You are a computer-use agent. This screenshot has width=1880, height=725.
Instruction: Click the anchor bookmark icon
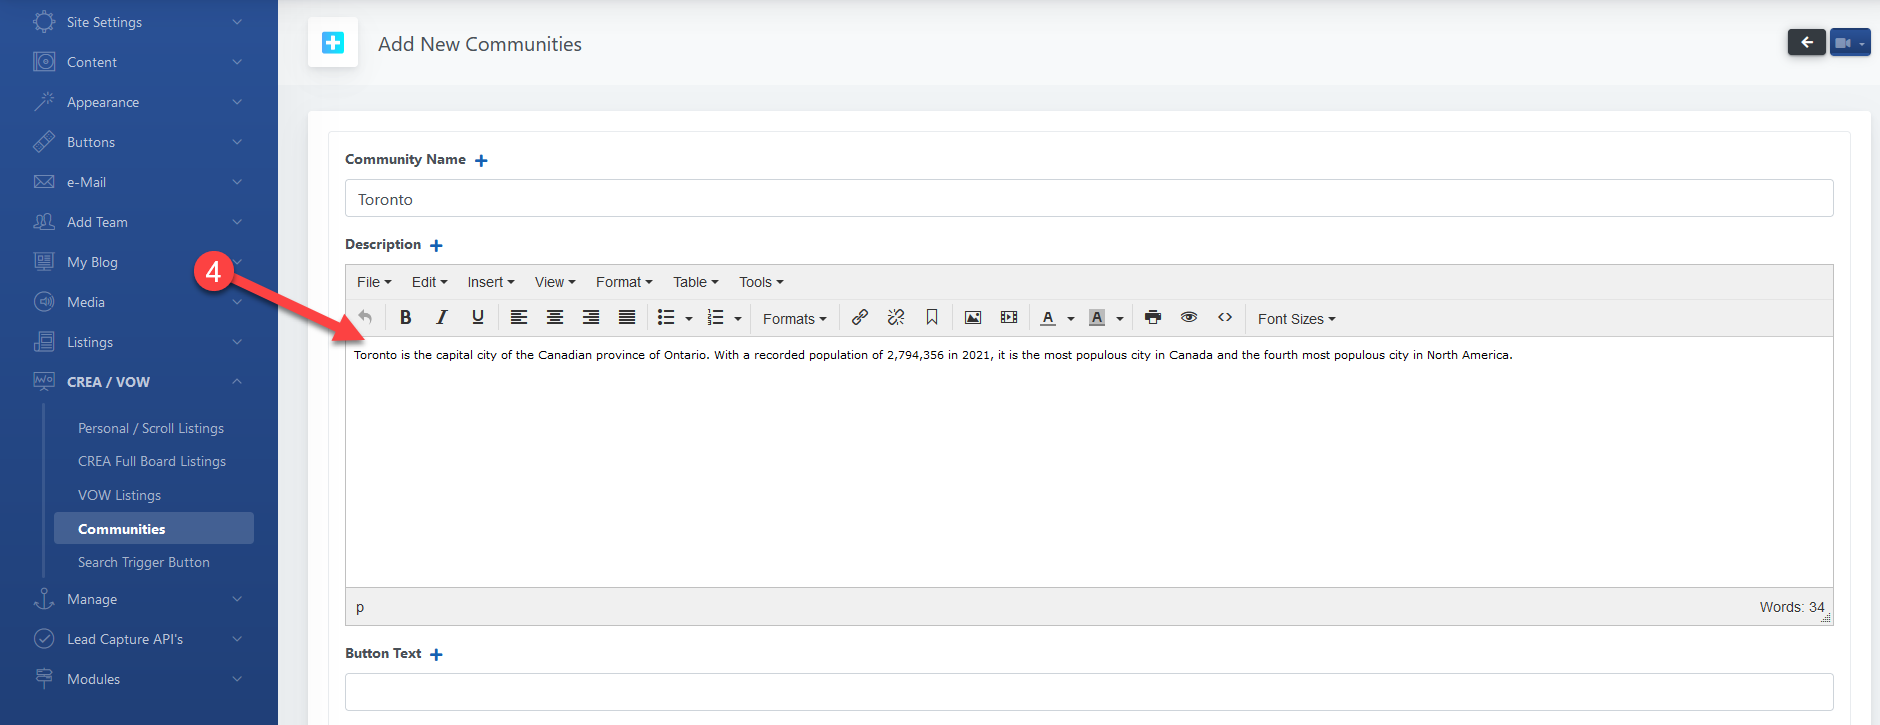(x=931, y=318)
